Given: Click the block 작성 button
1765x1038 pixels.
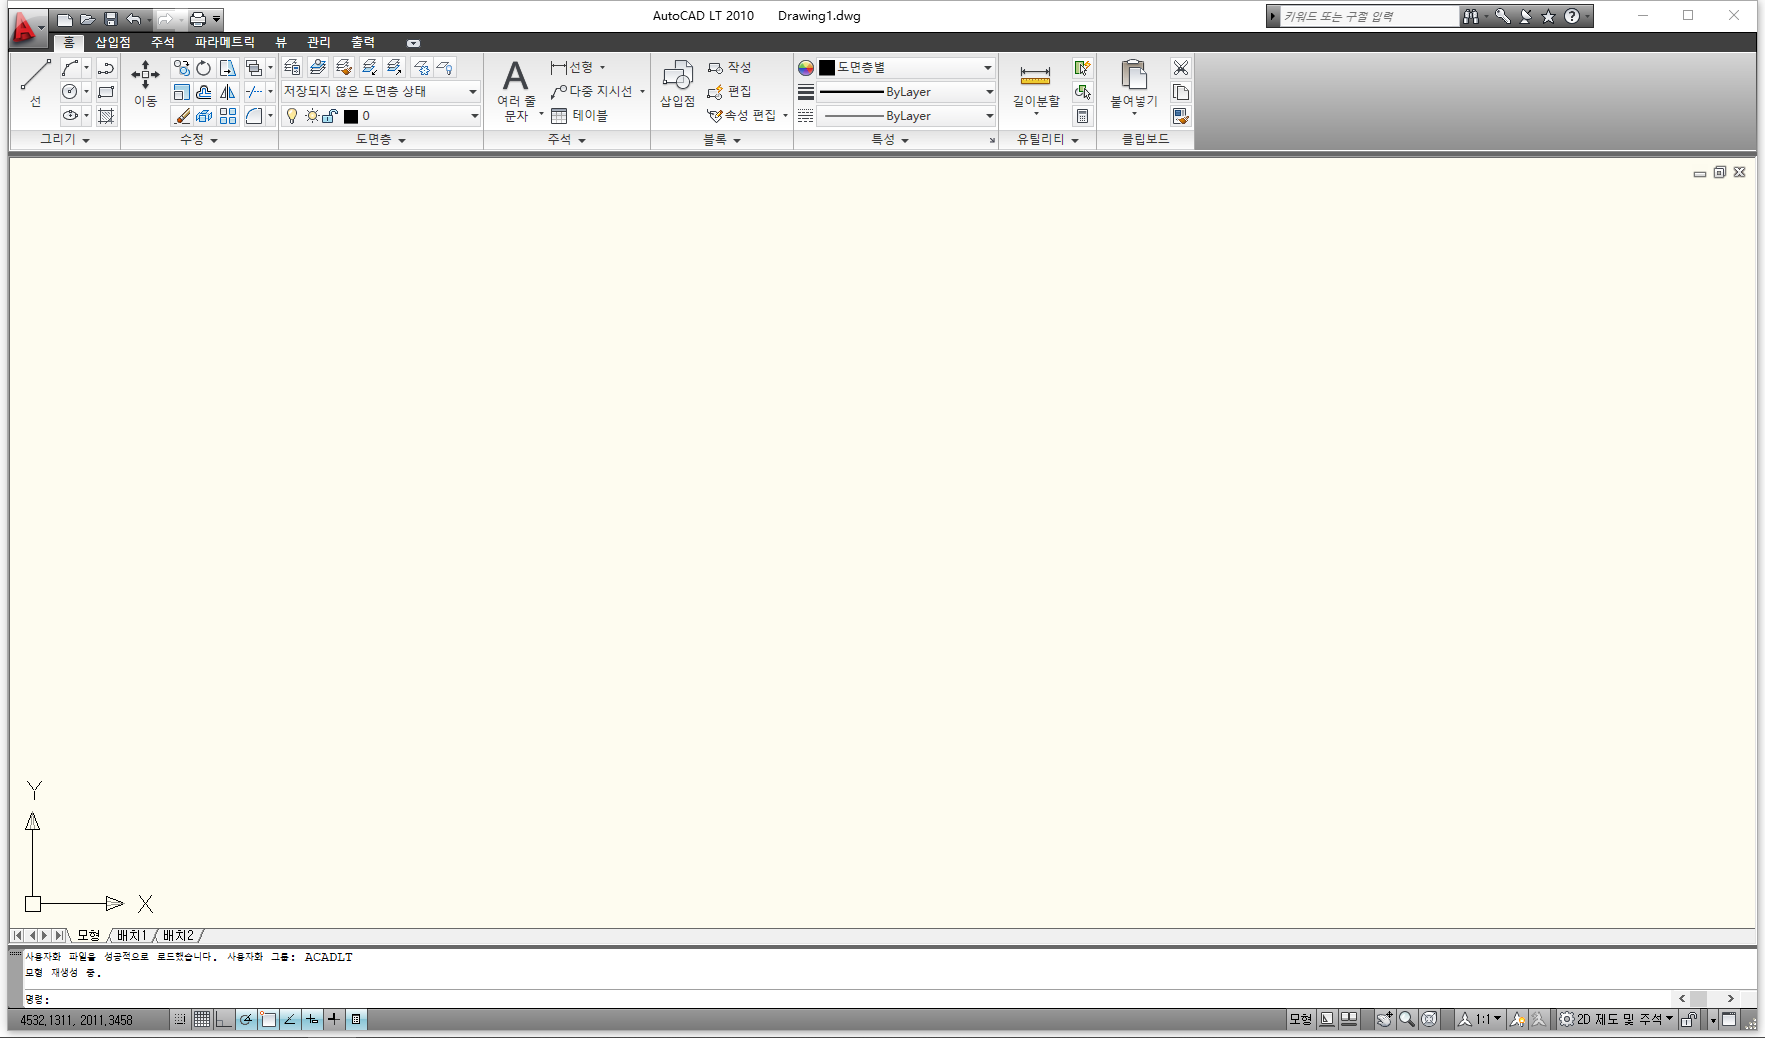Looking at the screenshot, I should coord(730,67).
